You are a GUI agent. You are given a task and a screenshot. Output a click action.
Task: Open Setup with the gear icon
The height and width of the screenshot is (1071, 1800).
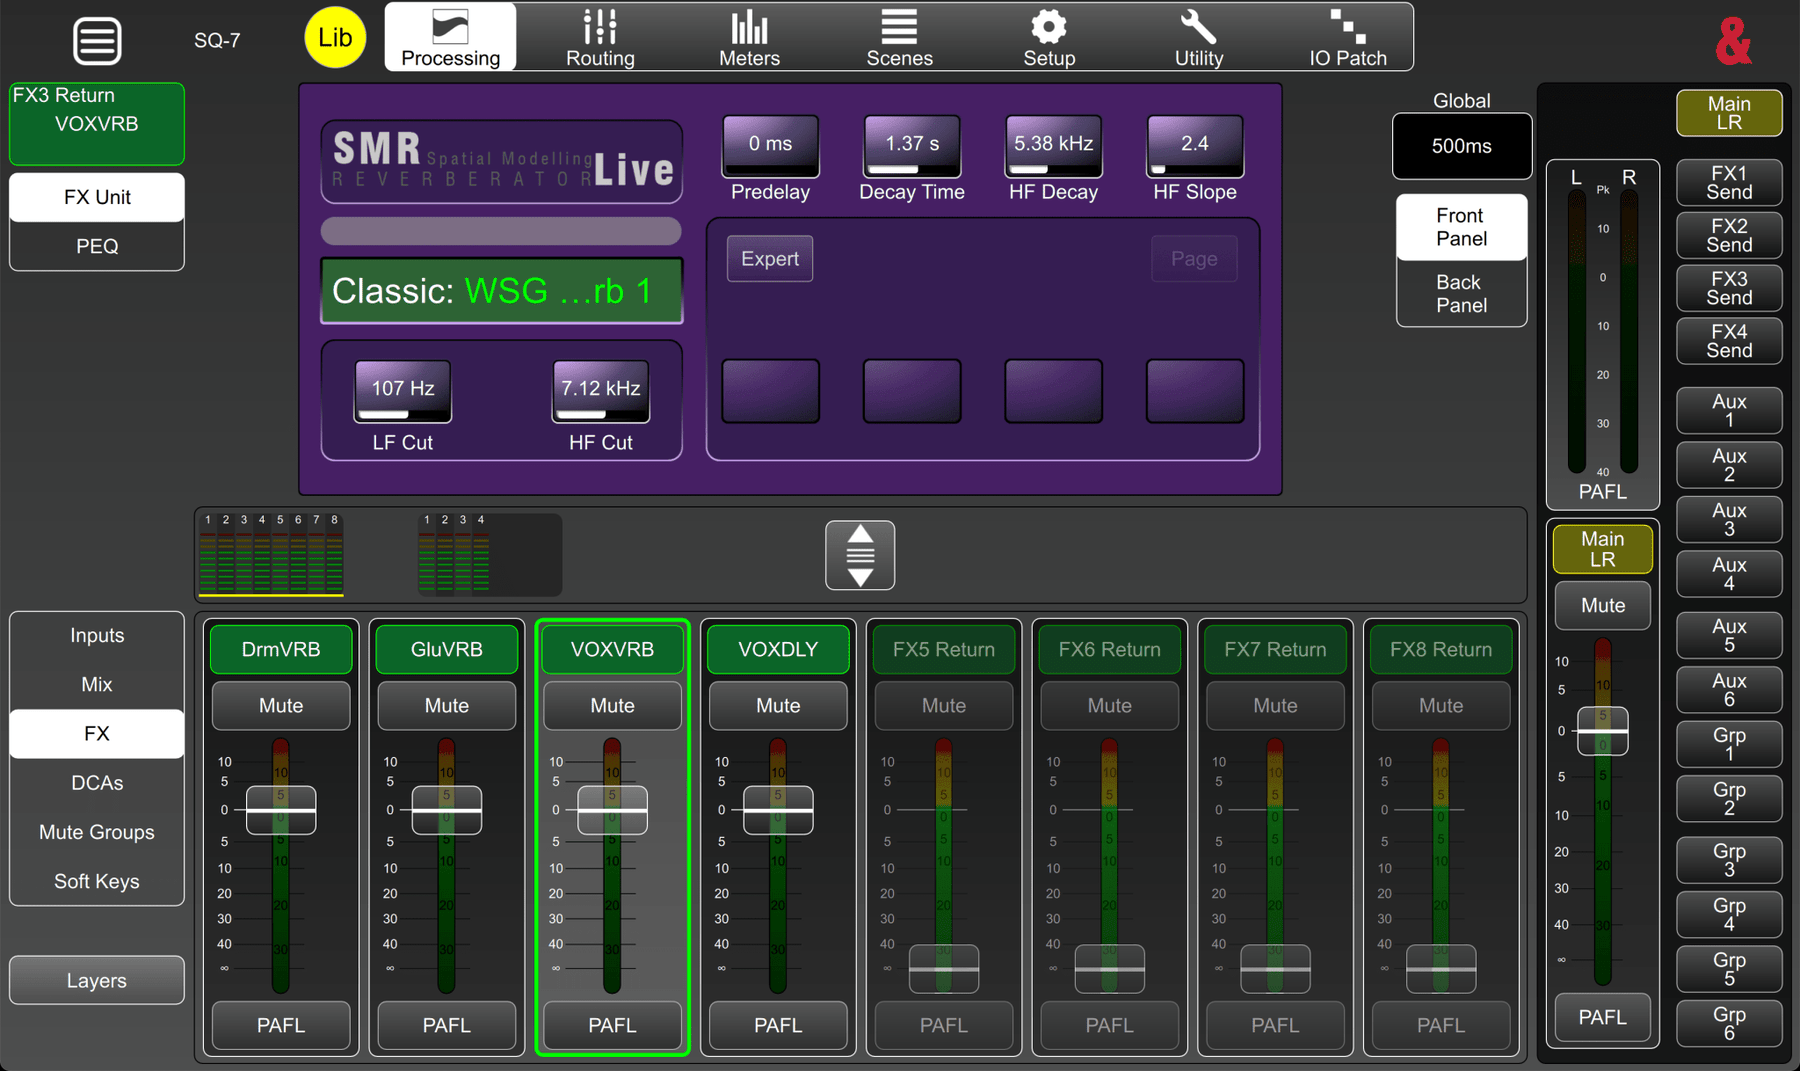tap(1049, 38)
